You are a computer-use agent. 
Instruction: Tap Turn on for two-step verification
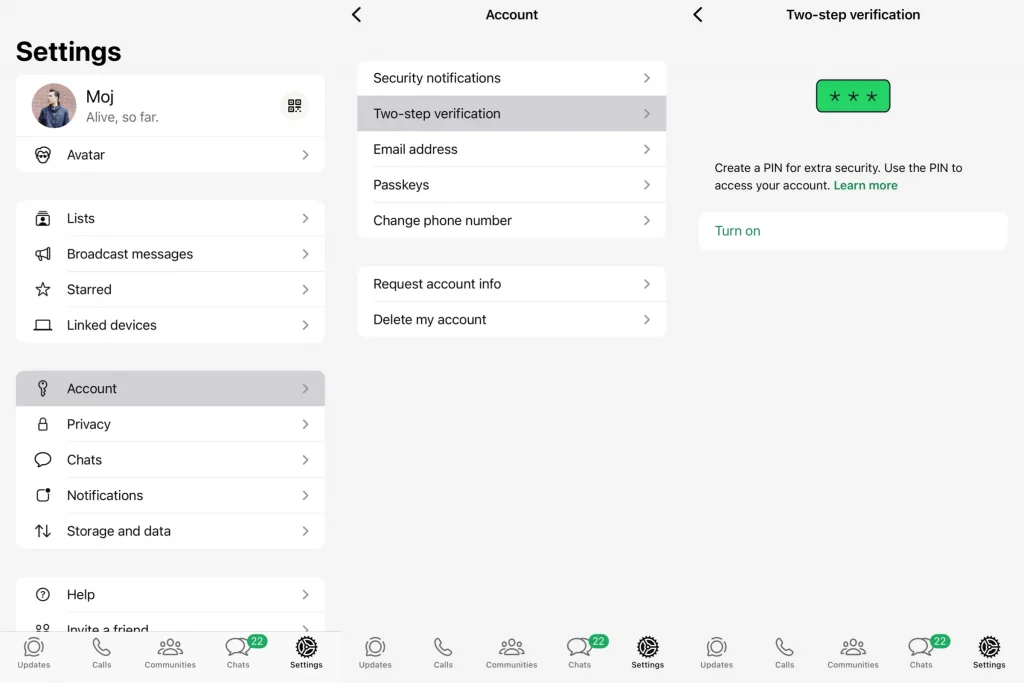[738, 231]
